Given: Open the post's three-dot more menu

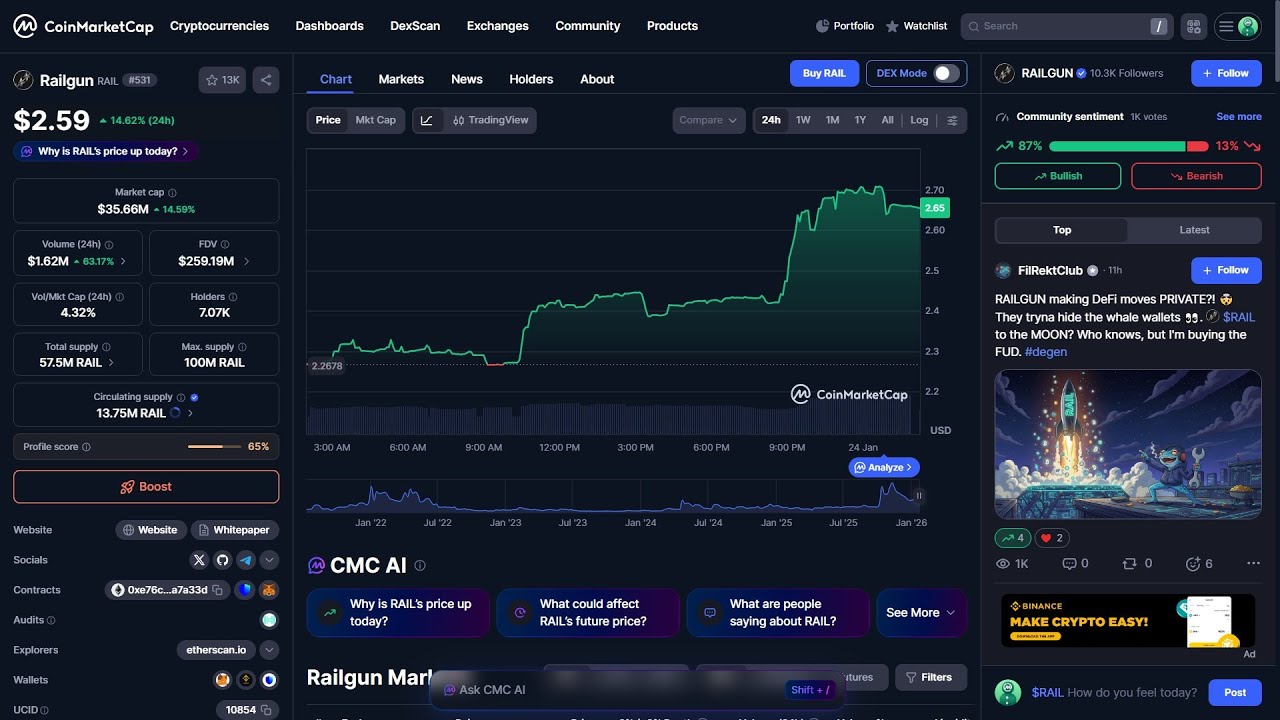Looking at the screenshot, I should click(x=1253, y=564).
